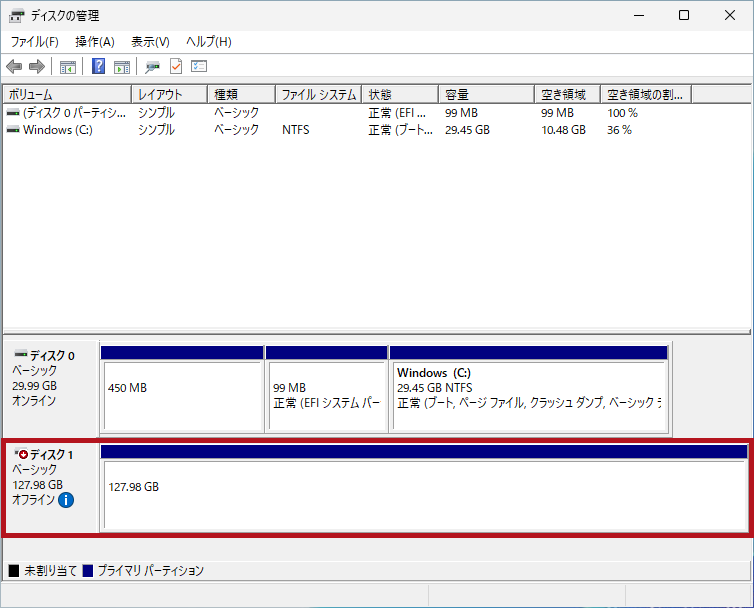Click the checklist settings toolbar icon
Screen dimensions: 754x608
click(199, 67)
